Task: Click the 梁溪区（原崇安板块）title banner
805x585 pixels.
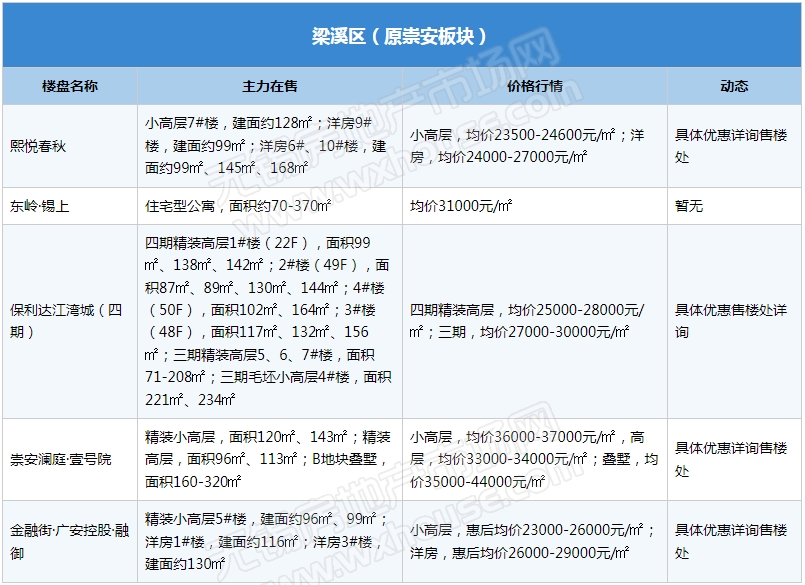Action: [x=401, y=36]
